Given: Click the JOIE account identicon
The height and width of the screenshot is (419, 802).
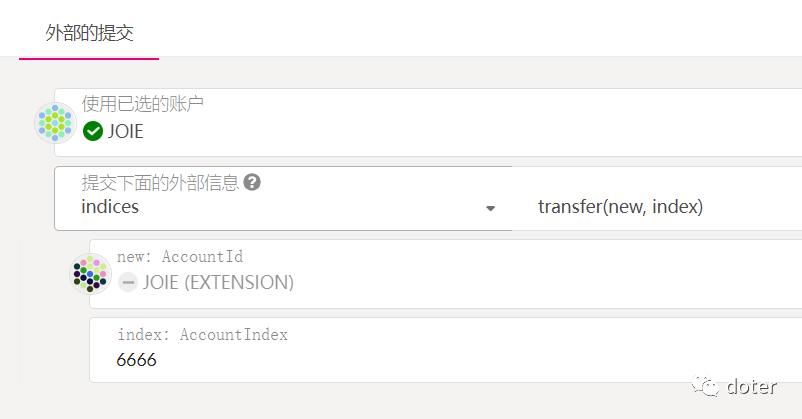Looking at the screenshot, I should point(56,123).
